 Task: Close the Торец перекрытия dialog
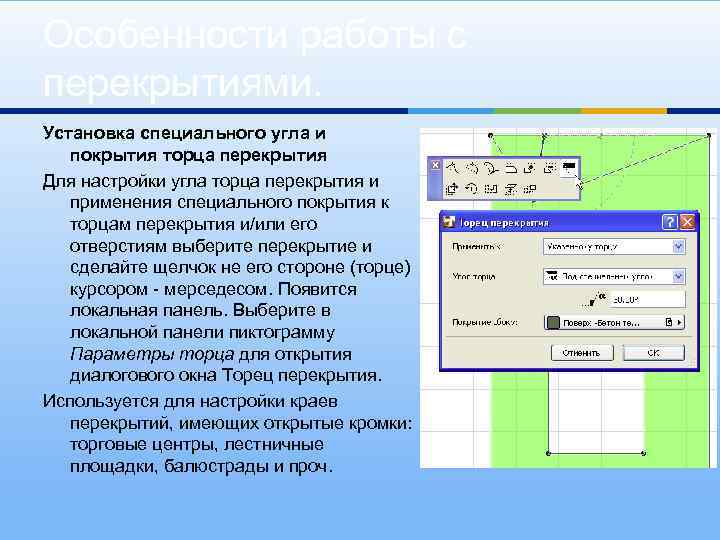coord(687,222)
